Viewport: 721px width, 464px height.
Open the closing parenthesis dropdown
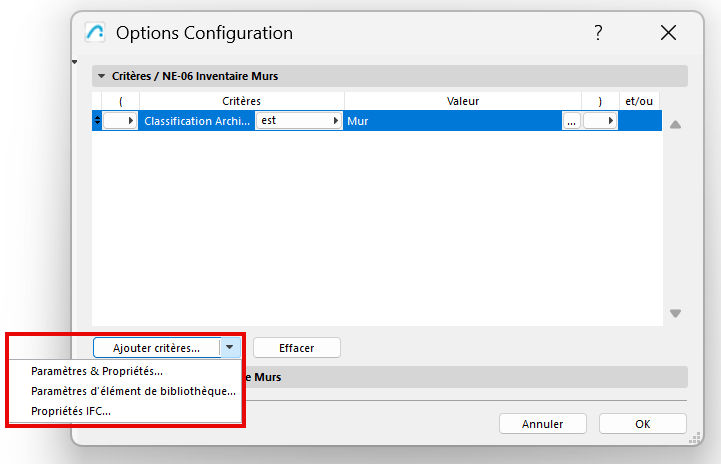600,120
